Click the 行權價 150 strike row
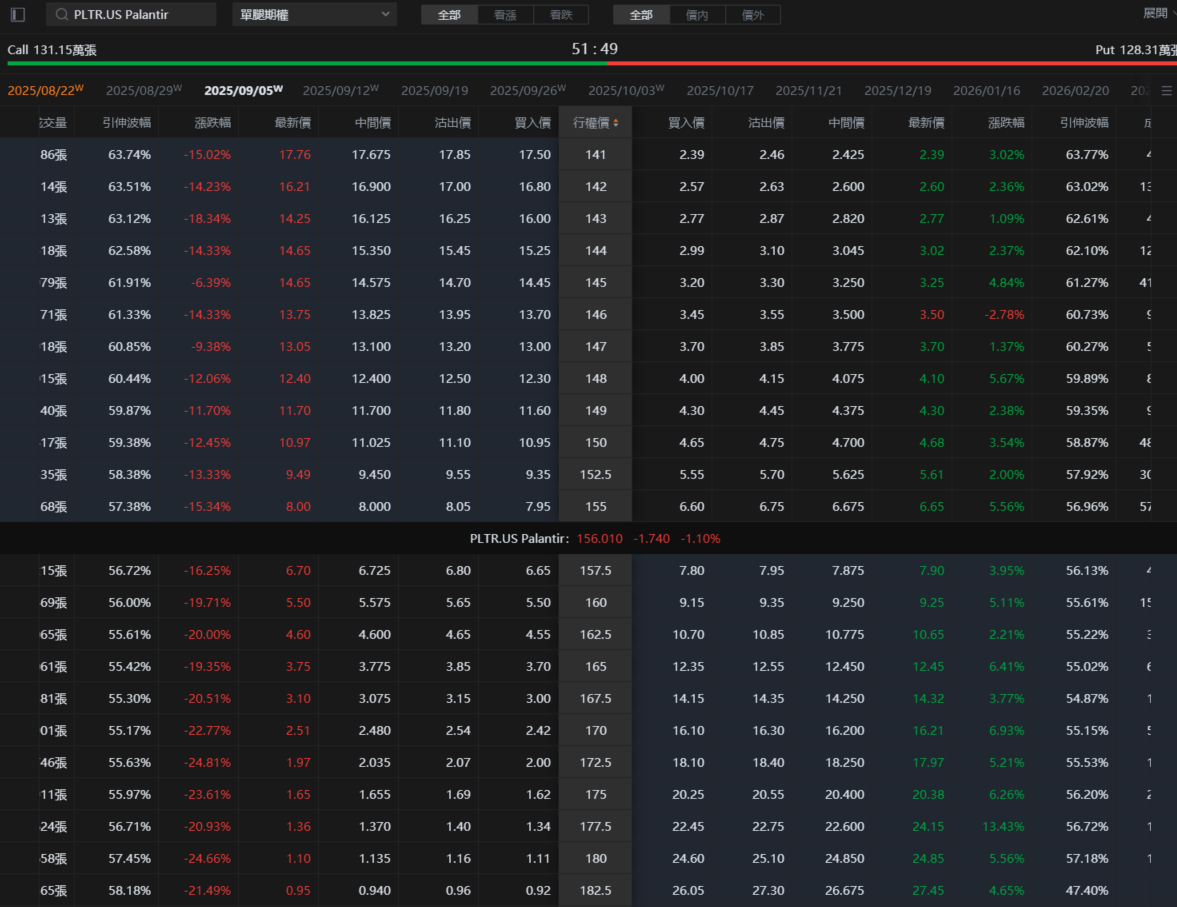The height and width of the screenshot is (907, 1177). pos(596,442)
